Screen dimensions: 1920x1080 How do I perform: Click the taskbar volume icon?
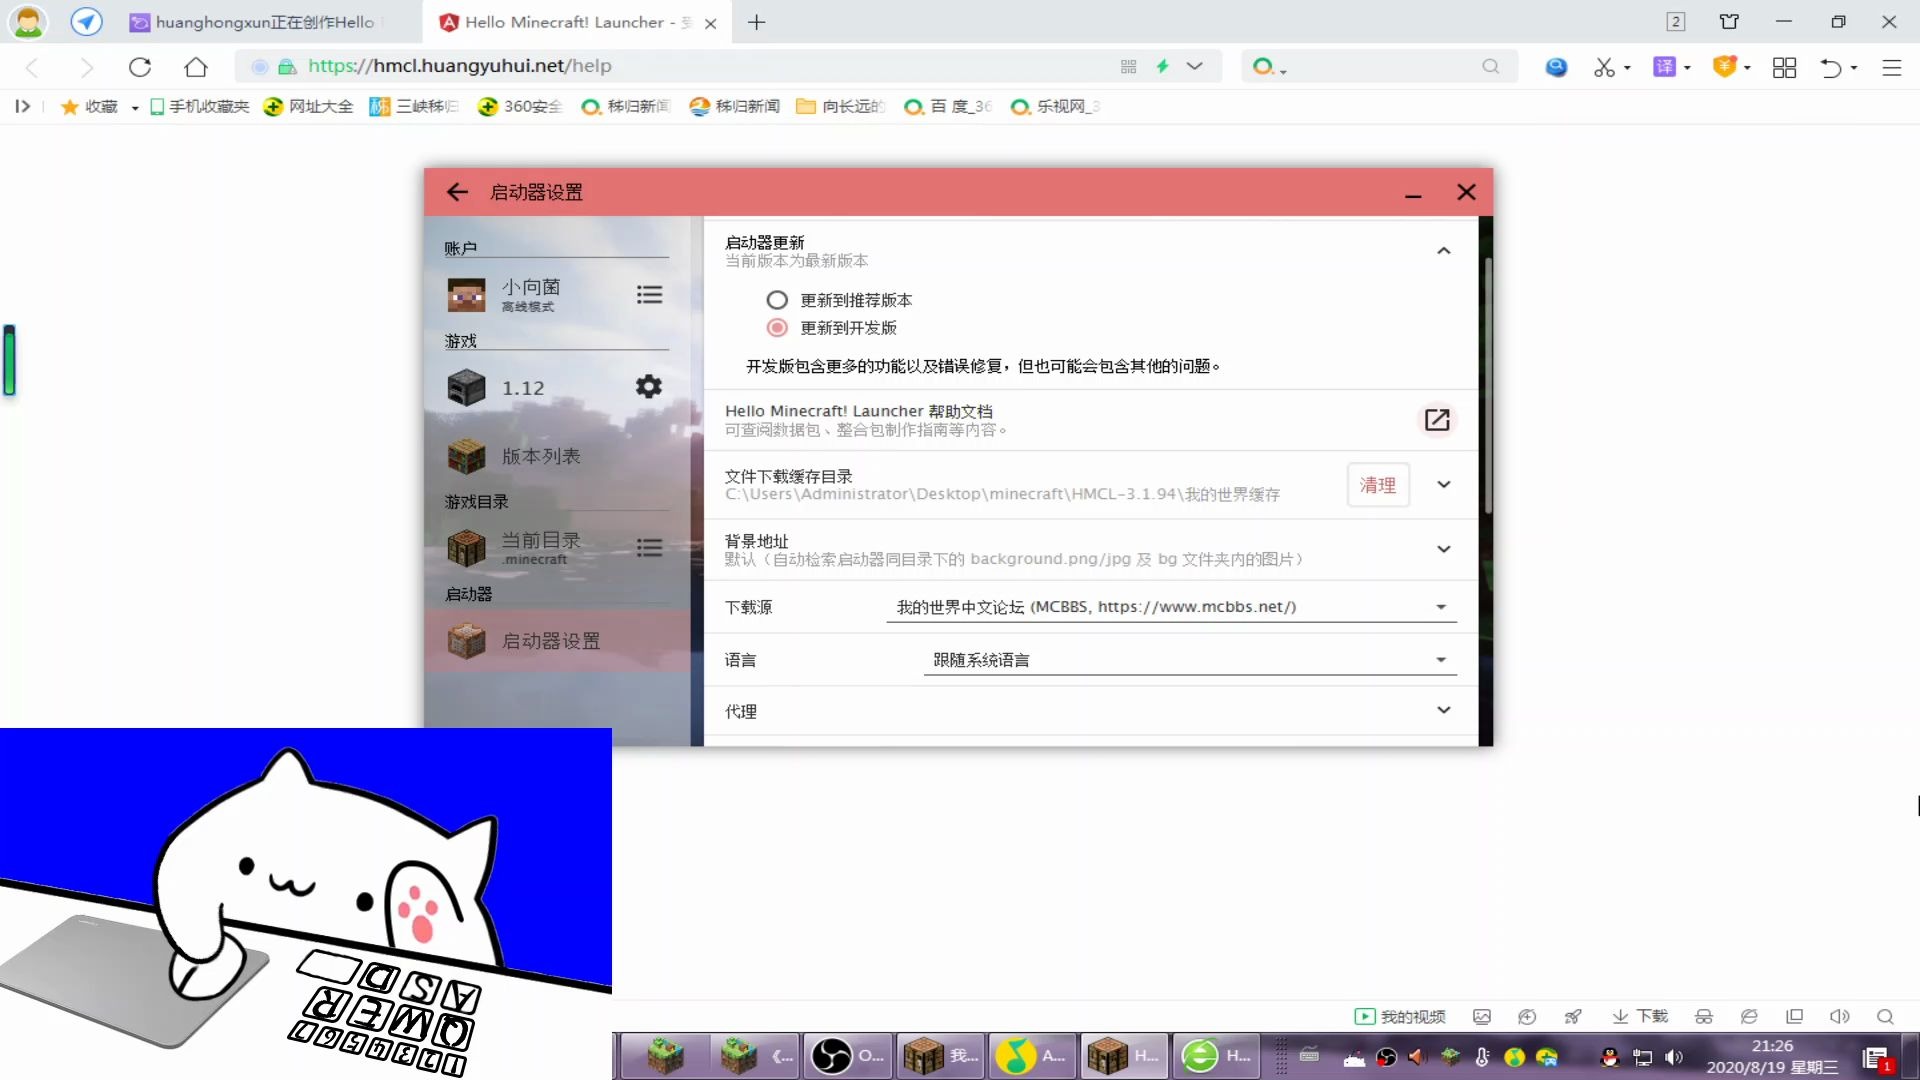click(x=1674, y=1057)
